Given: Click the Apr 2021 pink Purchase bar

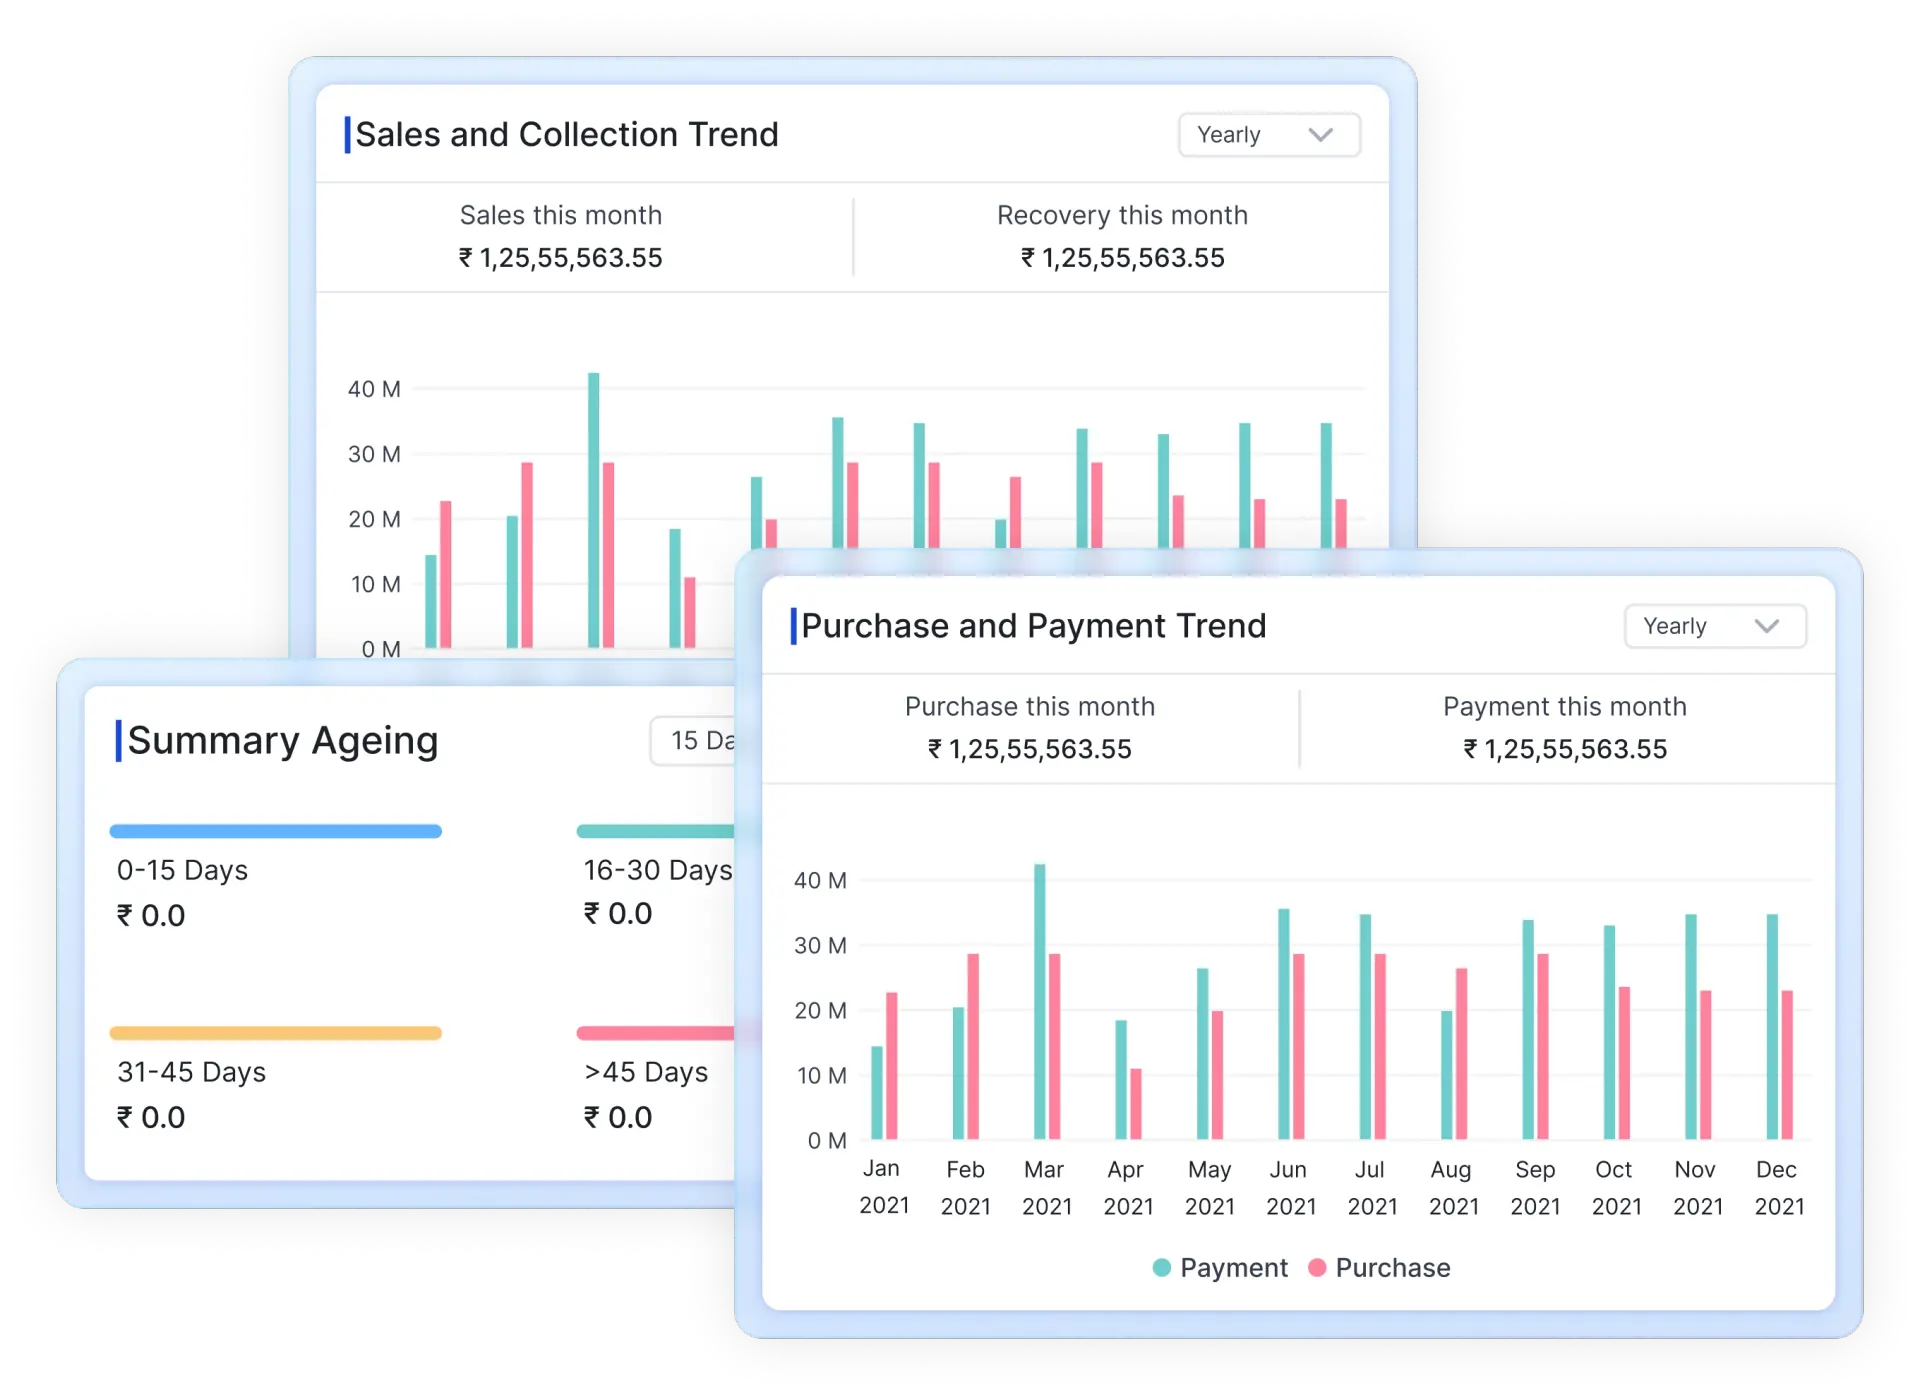Looking at the screenshot, I should coord(1136,1104).
